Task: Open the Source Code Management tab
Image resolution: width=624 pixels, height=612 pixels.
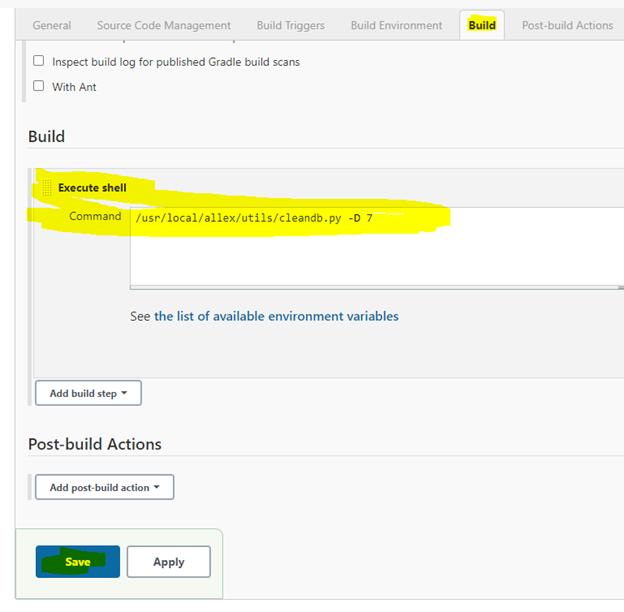Action: point(163,25)
